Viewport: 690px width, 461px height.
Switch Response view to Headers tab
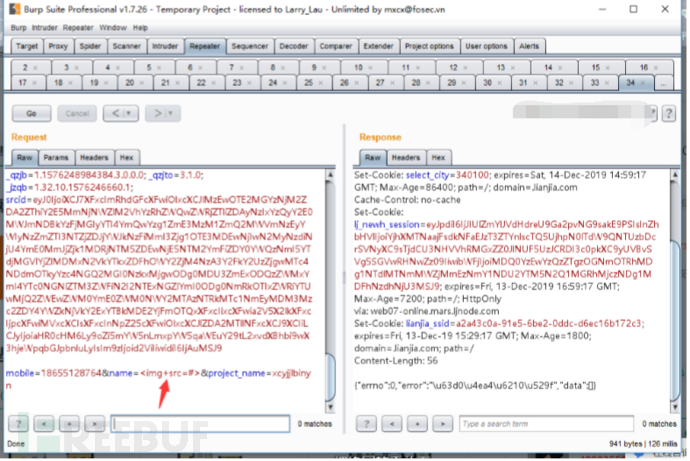point(406,157)
